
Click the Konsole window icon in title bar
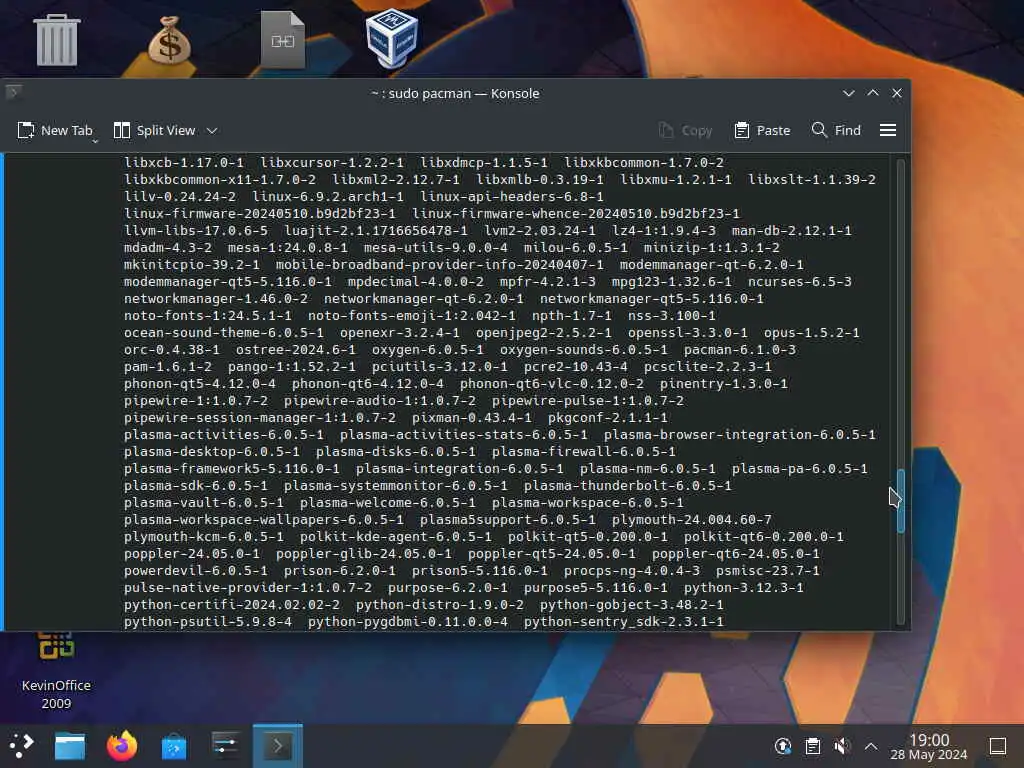tap(14, 92)
